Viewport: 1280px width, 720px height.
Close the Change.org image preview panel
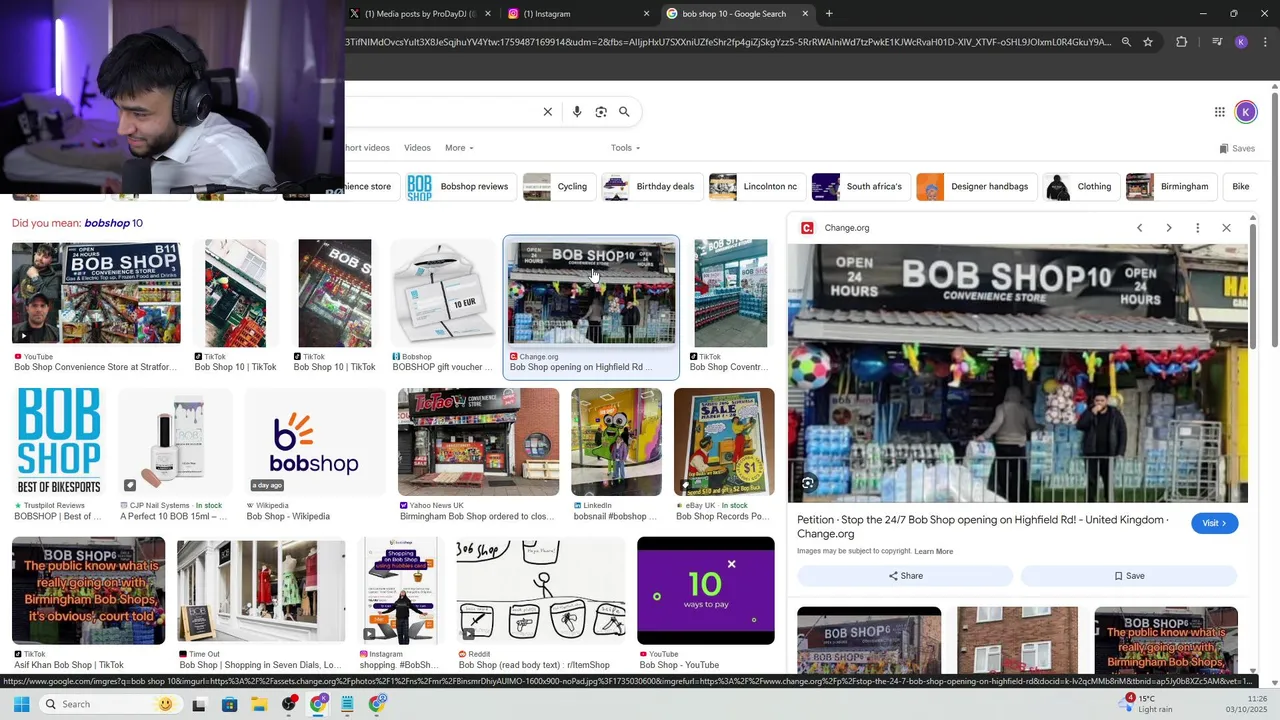pos(1226,228)
